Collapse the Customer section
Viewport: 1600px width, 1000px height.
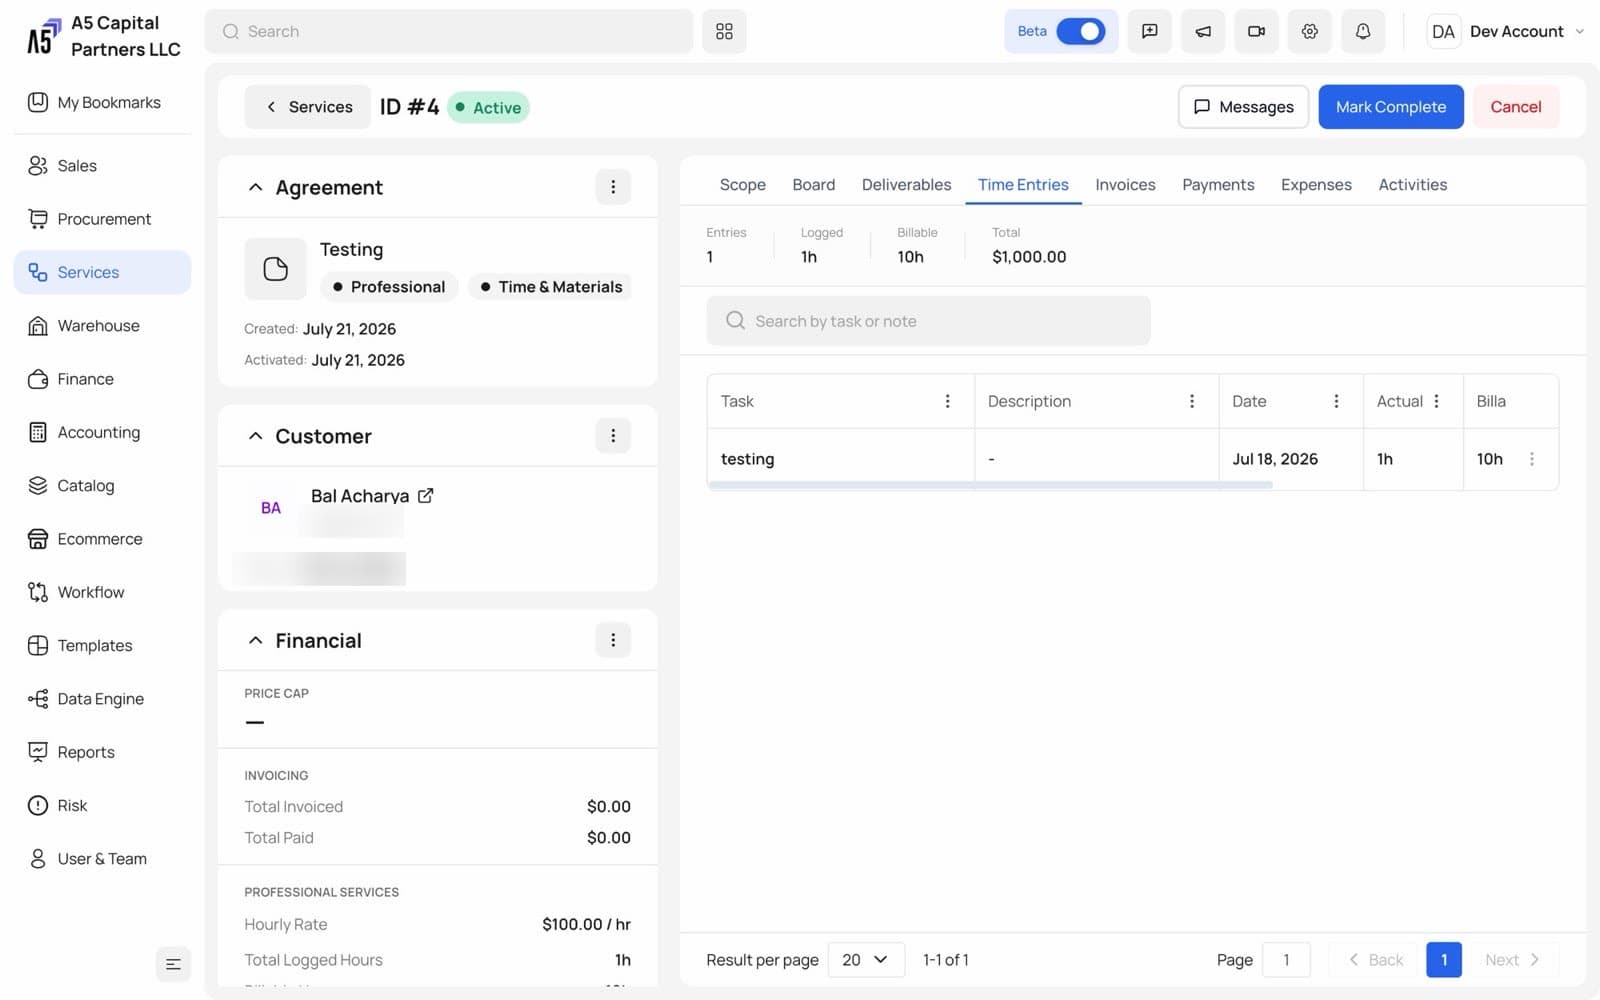pyautogui.click(x=255, y=436)
